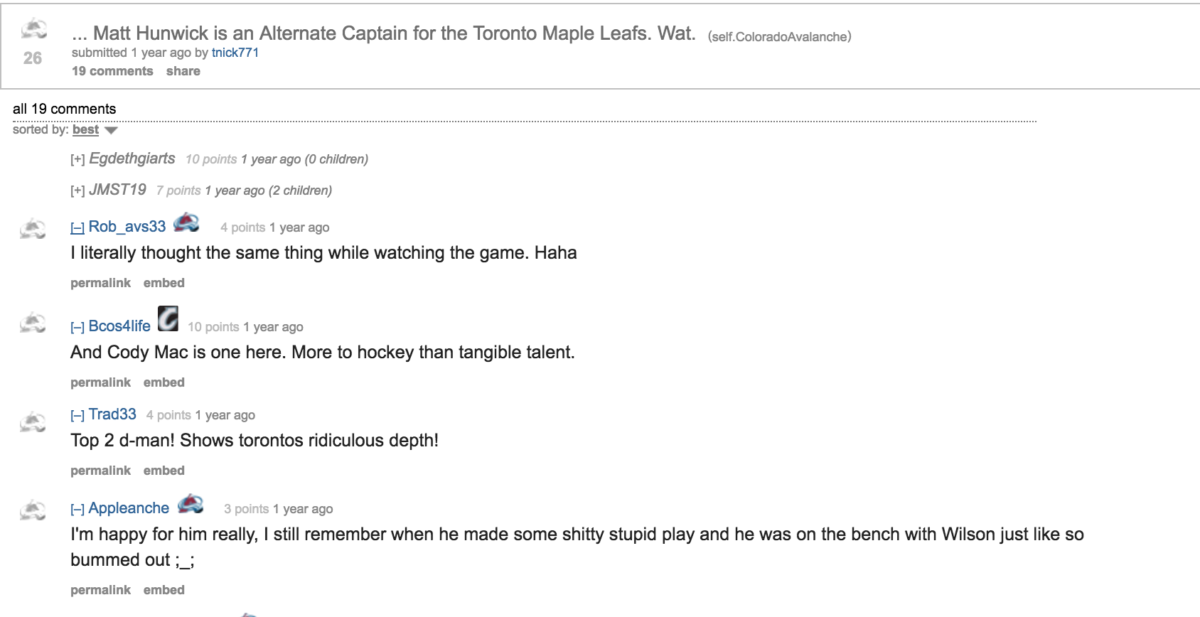Collapse the Trad33 comment
Viewport: 1200px width, 617px height.
tap(76, 416)
